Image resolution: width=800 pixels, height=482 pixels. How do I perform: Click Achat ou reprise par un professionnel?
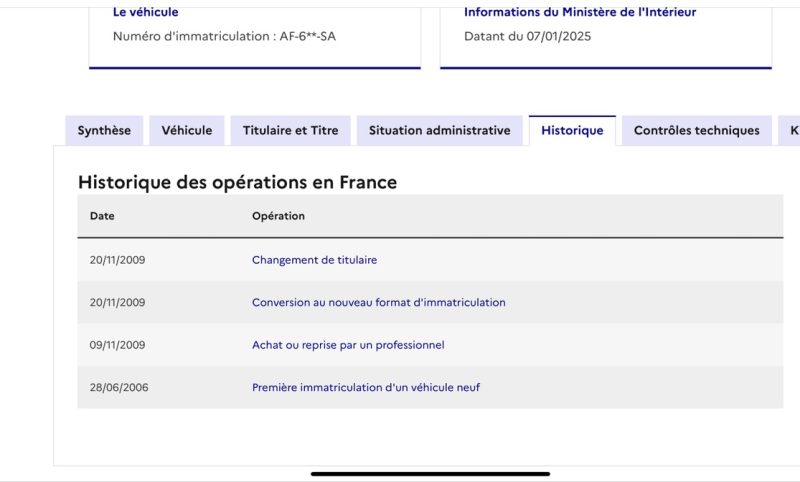[348, 345]
